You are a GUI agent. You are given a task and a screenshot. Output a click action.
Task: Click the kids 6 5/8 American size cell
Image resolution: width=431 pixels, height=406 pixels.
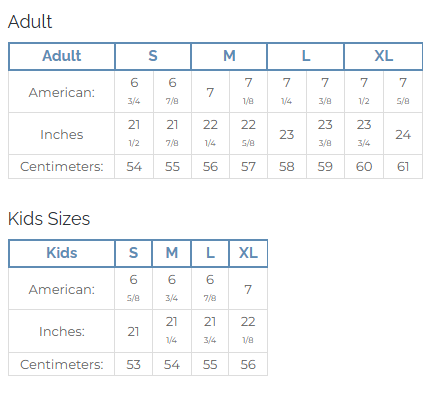pos(133,288)
